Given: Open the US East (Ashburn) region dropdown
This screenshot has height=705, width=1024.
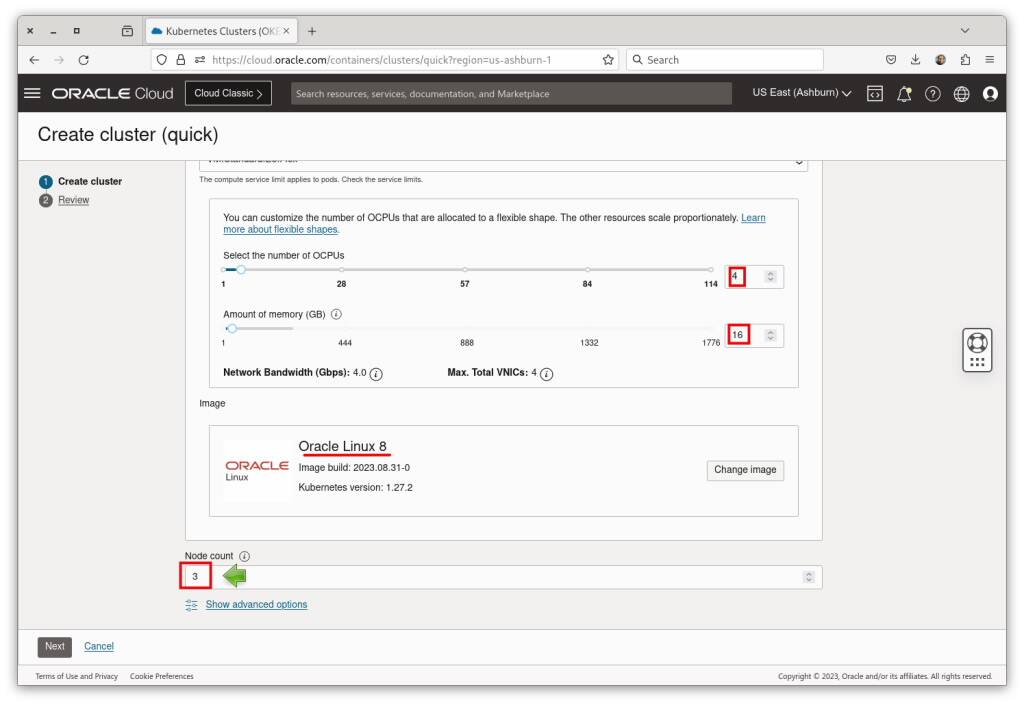Looking at the screenshot, I should 801,93.
